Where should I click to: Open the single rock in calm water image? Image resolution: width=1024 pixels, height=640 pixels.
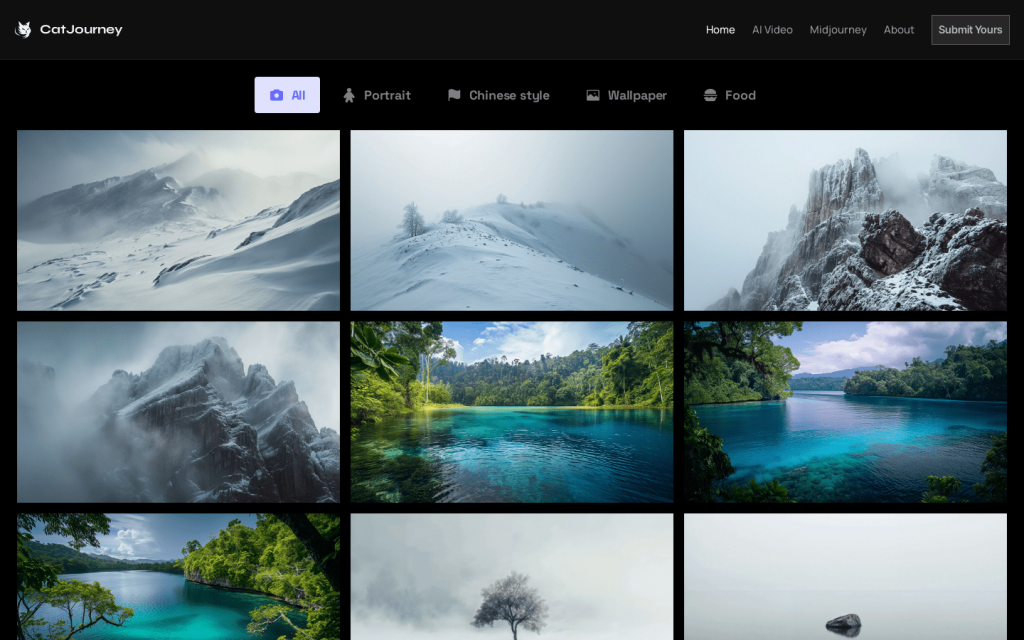(845, 577)
